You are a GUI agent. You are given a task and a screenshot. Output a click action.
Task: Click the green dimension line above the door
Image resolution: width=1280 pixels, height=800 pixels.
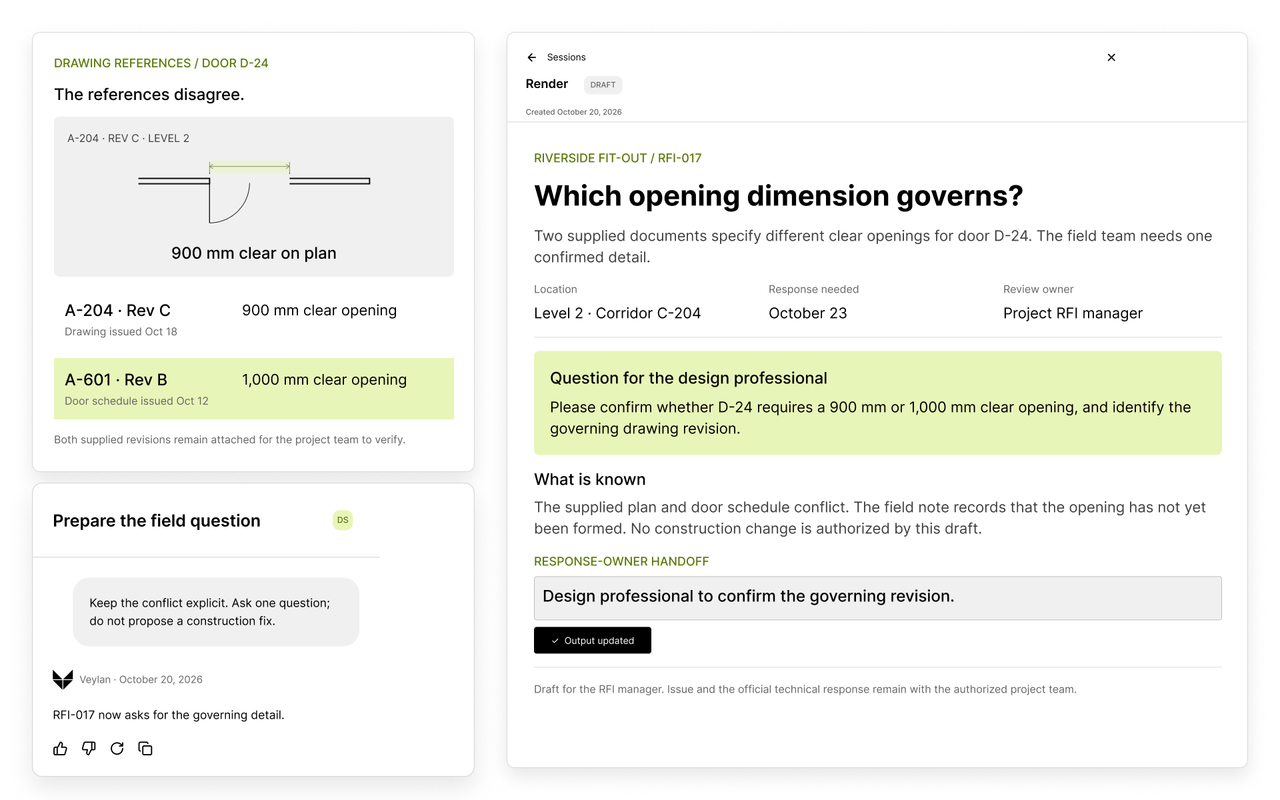click(250, 167)
